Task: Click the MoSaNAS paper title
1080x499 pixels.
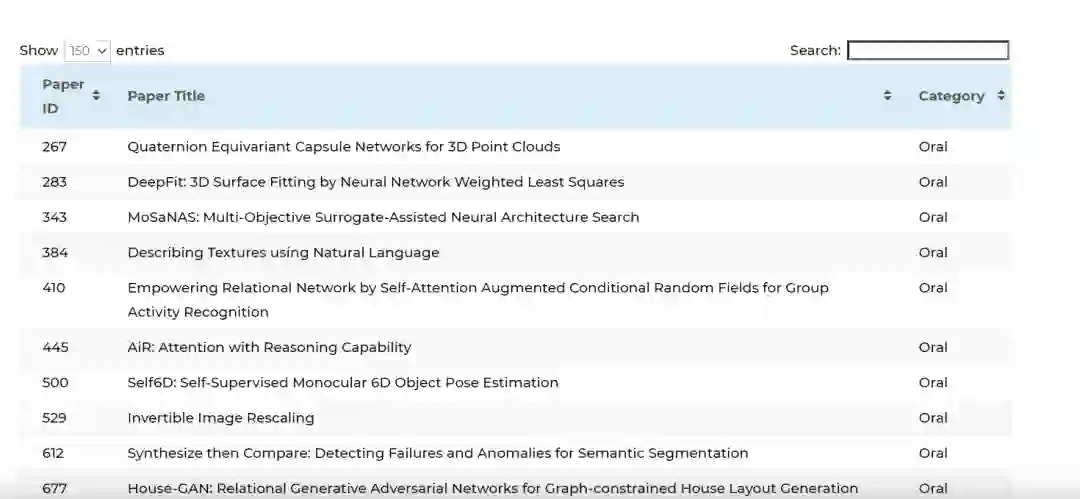Action: pos(383,217)
